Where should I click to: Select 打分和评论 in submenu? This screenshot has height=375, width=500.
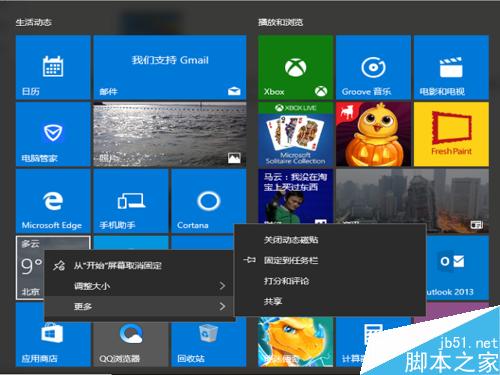(x=330, y=281)
